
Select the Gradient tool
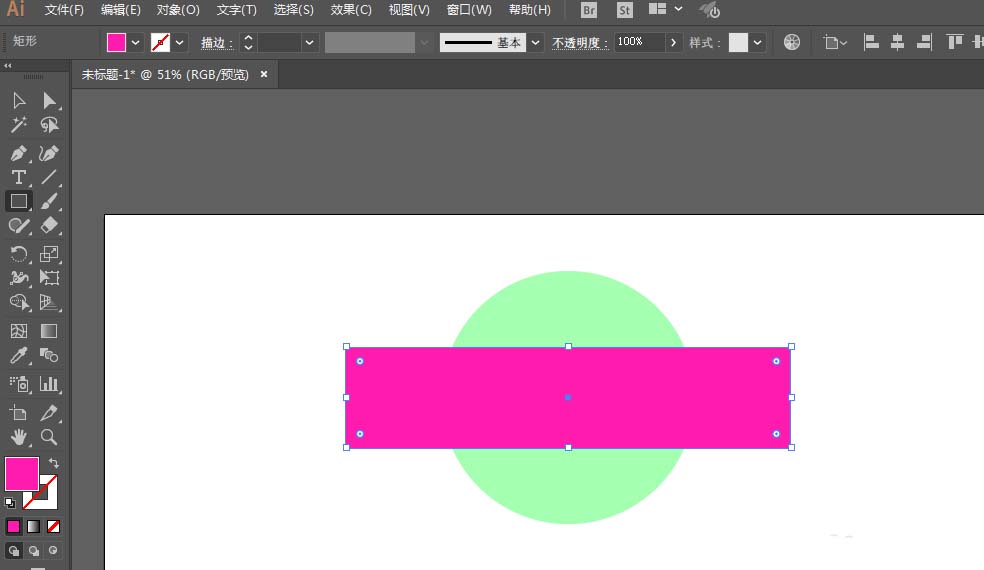point(49,331)
